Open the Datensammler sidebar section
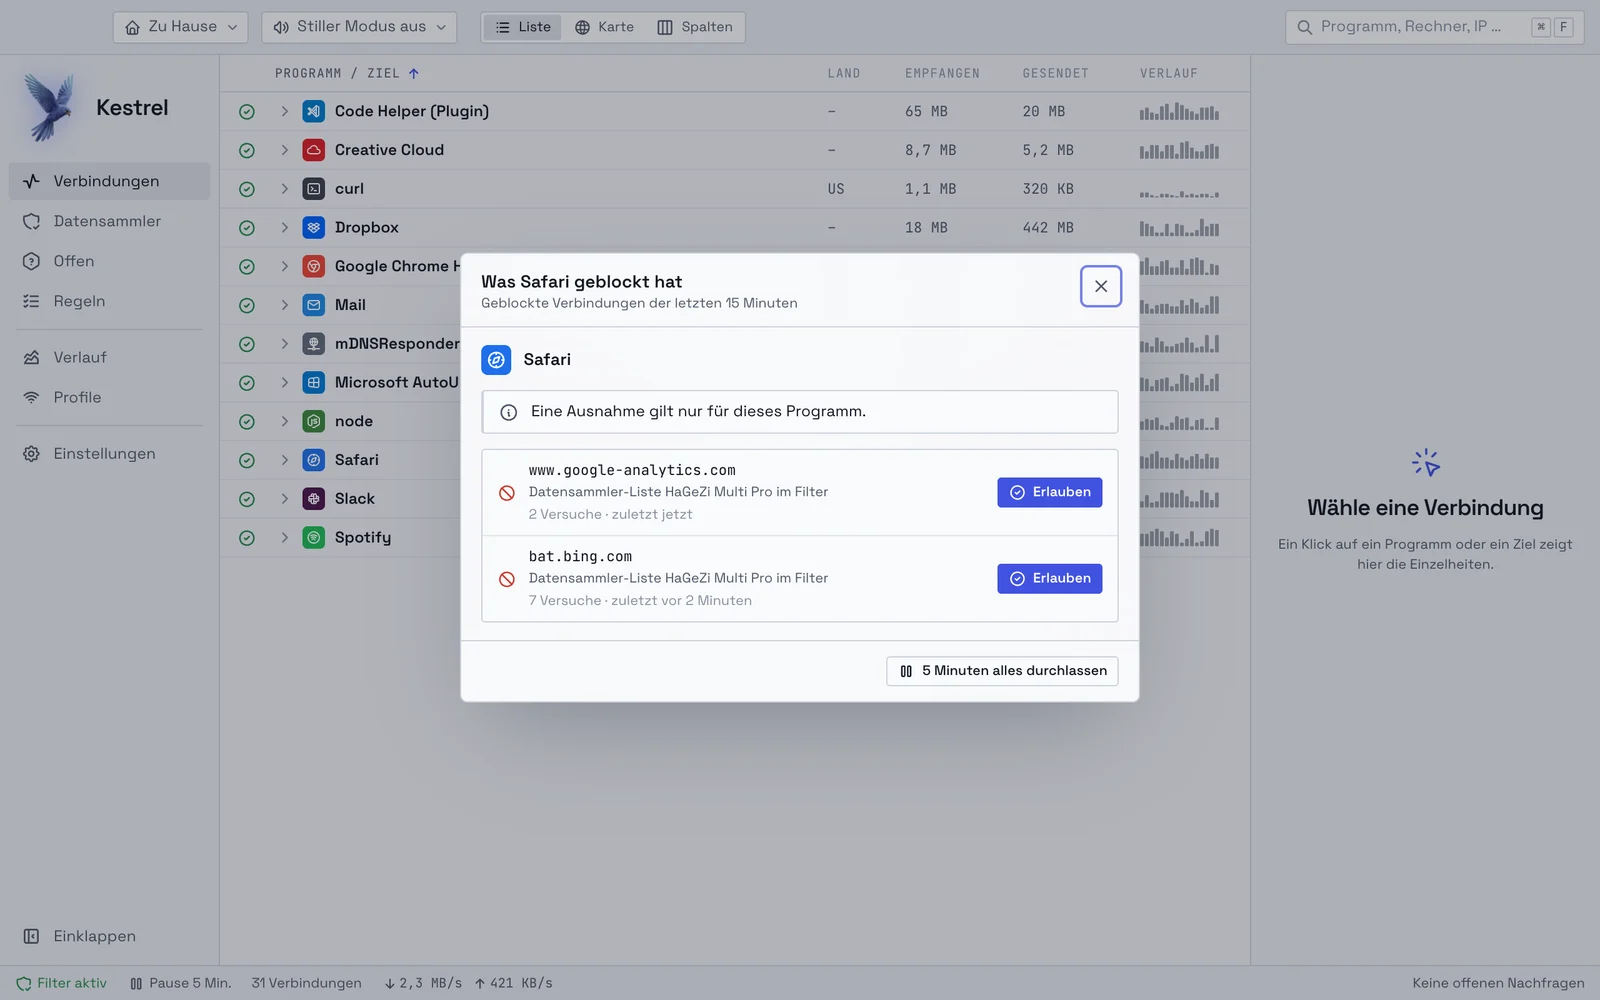Screen dimensions: 1600x1000 click(x=109, y=221)
